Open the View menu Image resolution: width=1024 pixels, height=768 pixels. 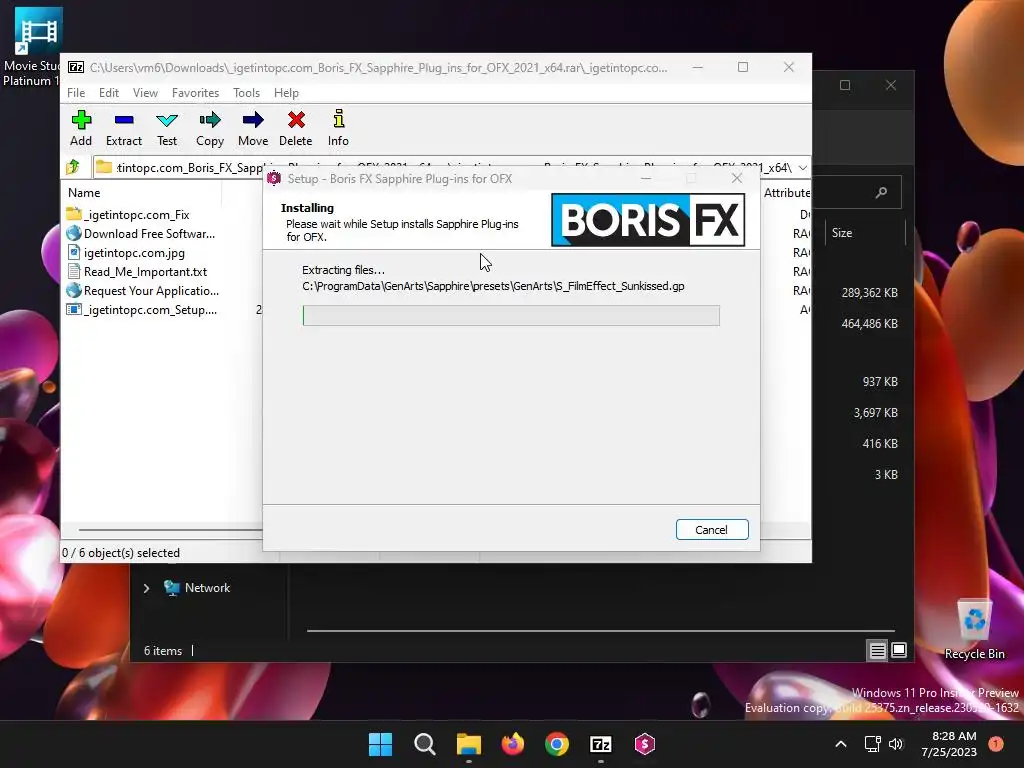click(x=145, y=93)
